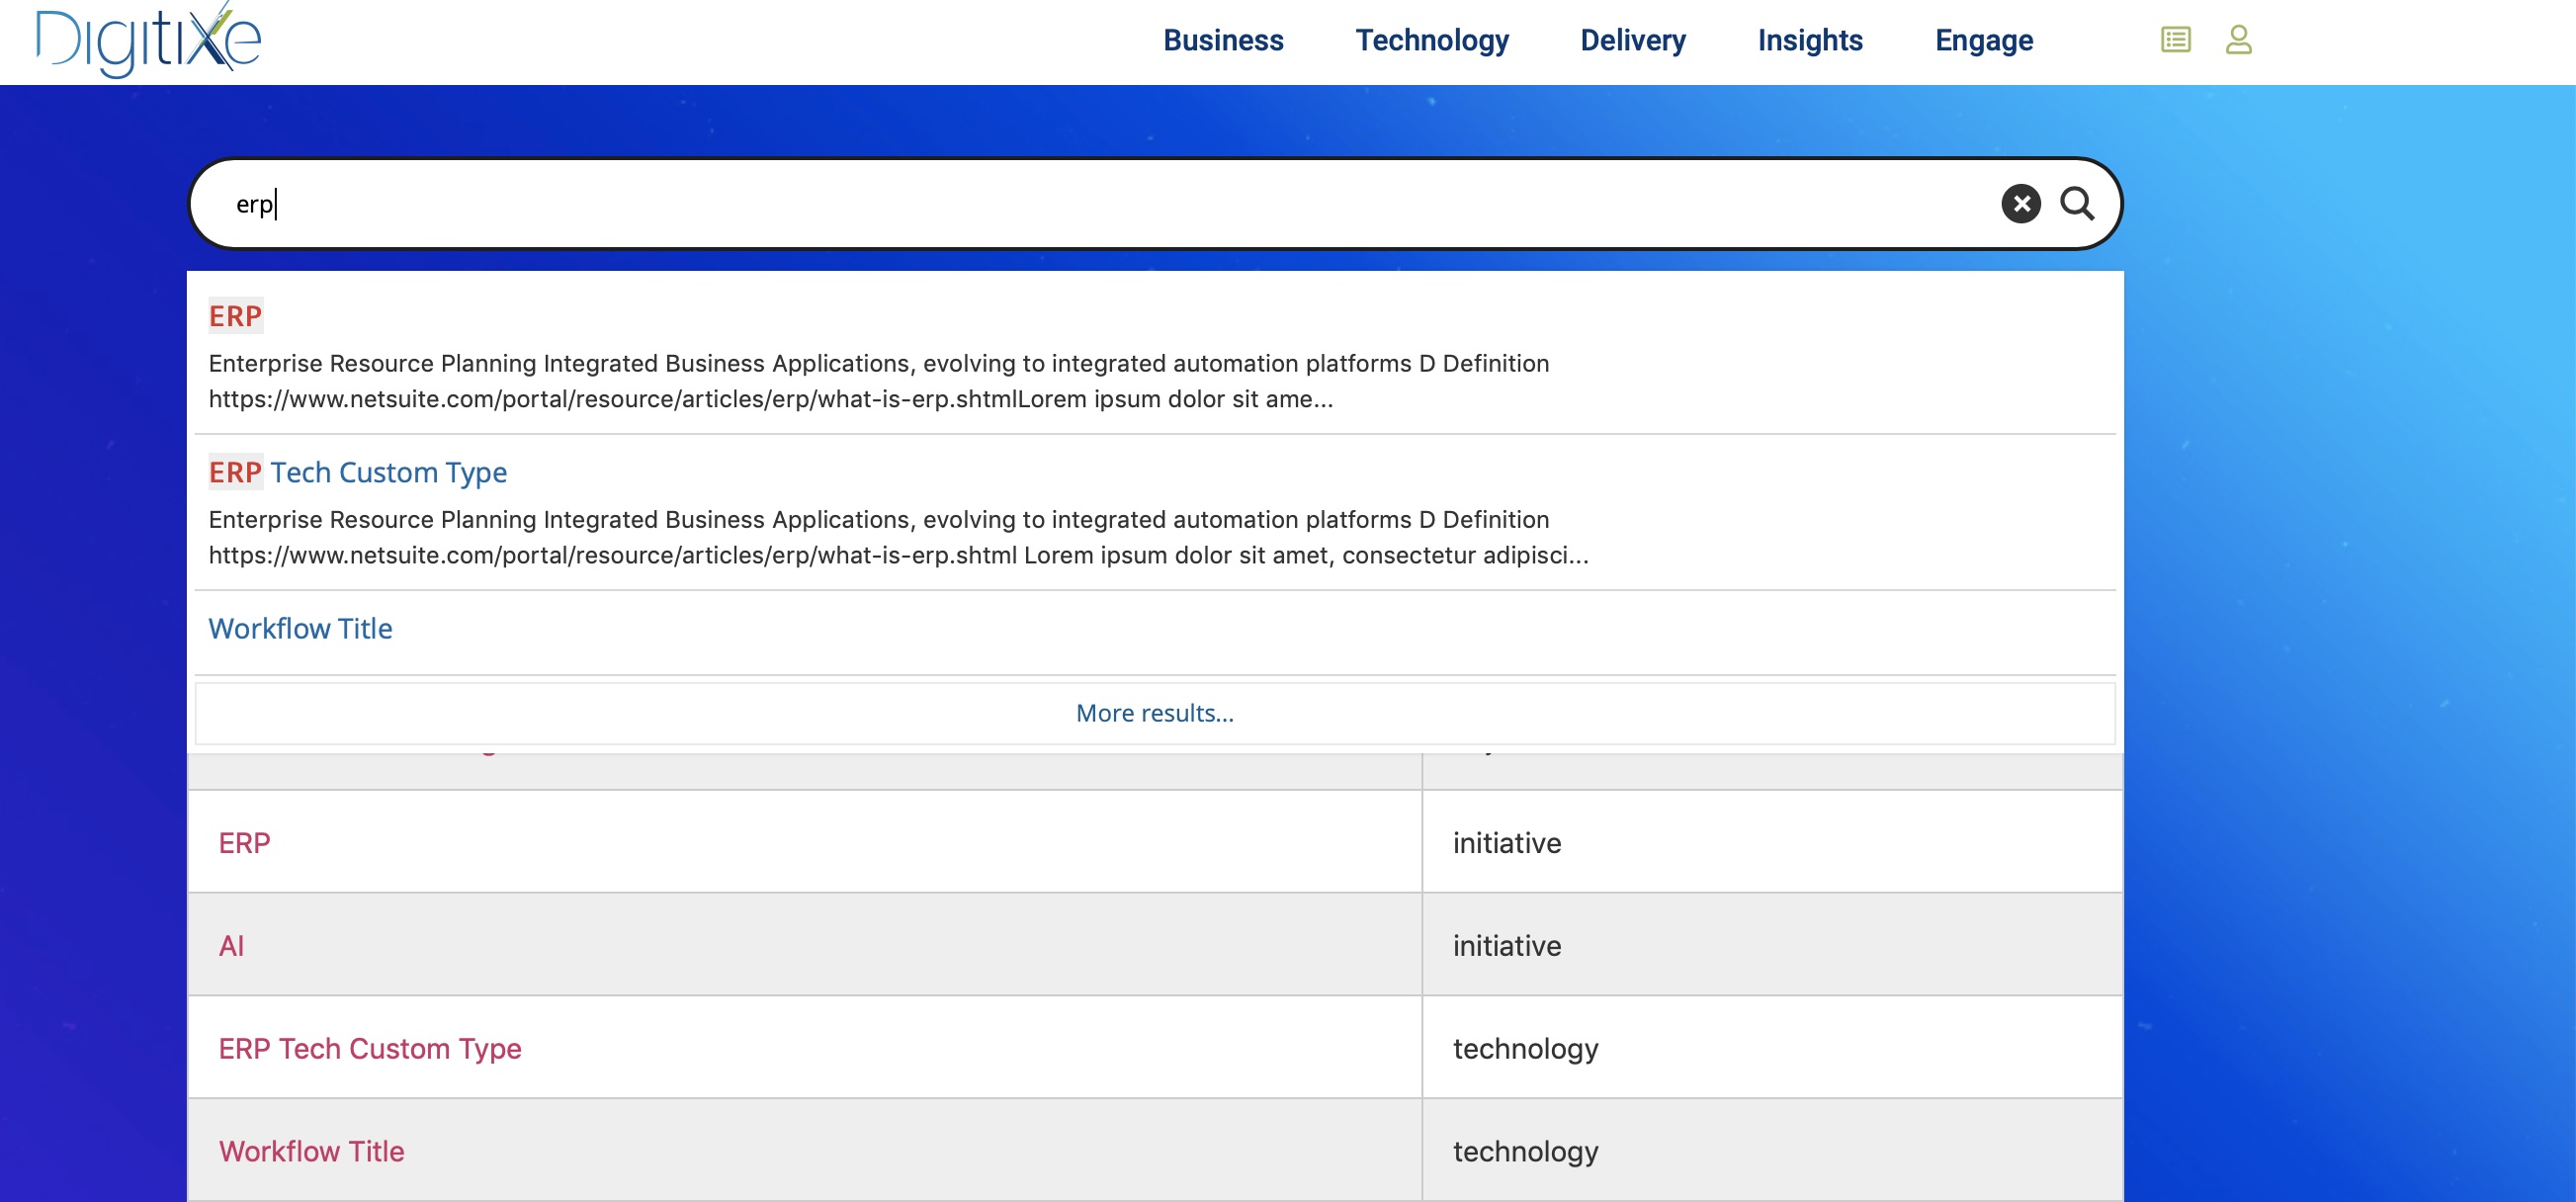Open the ERP suggestion result

click(235, 316)
